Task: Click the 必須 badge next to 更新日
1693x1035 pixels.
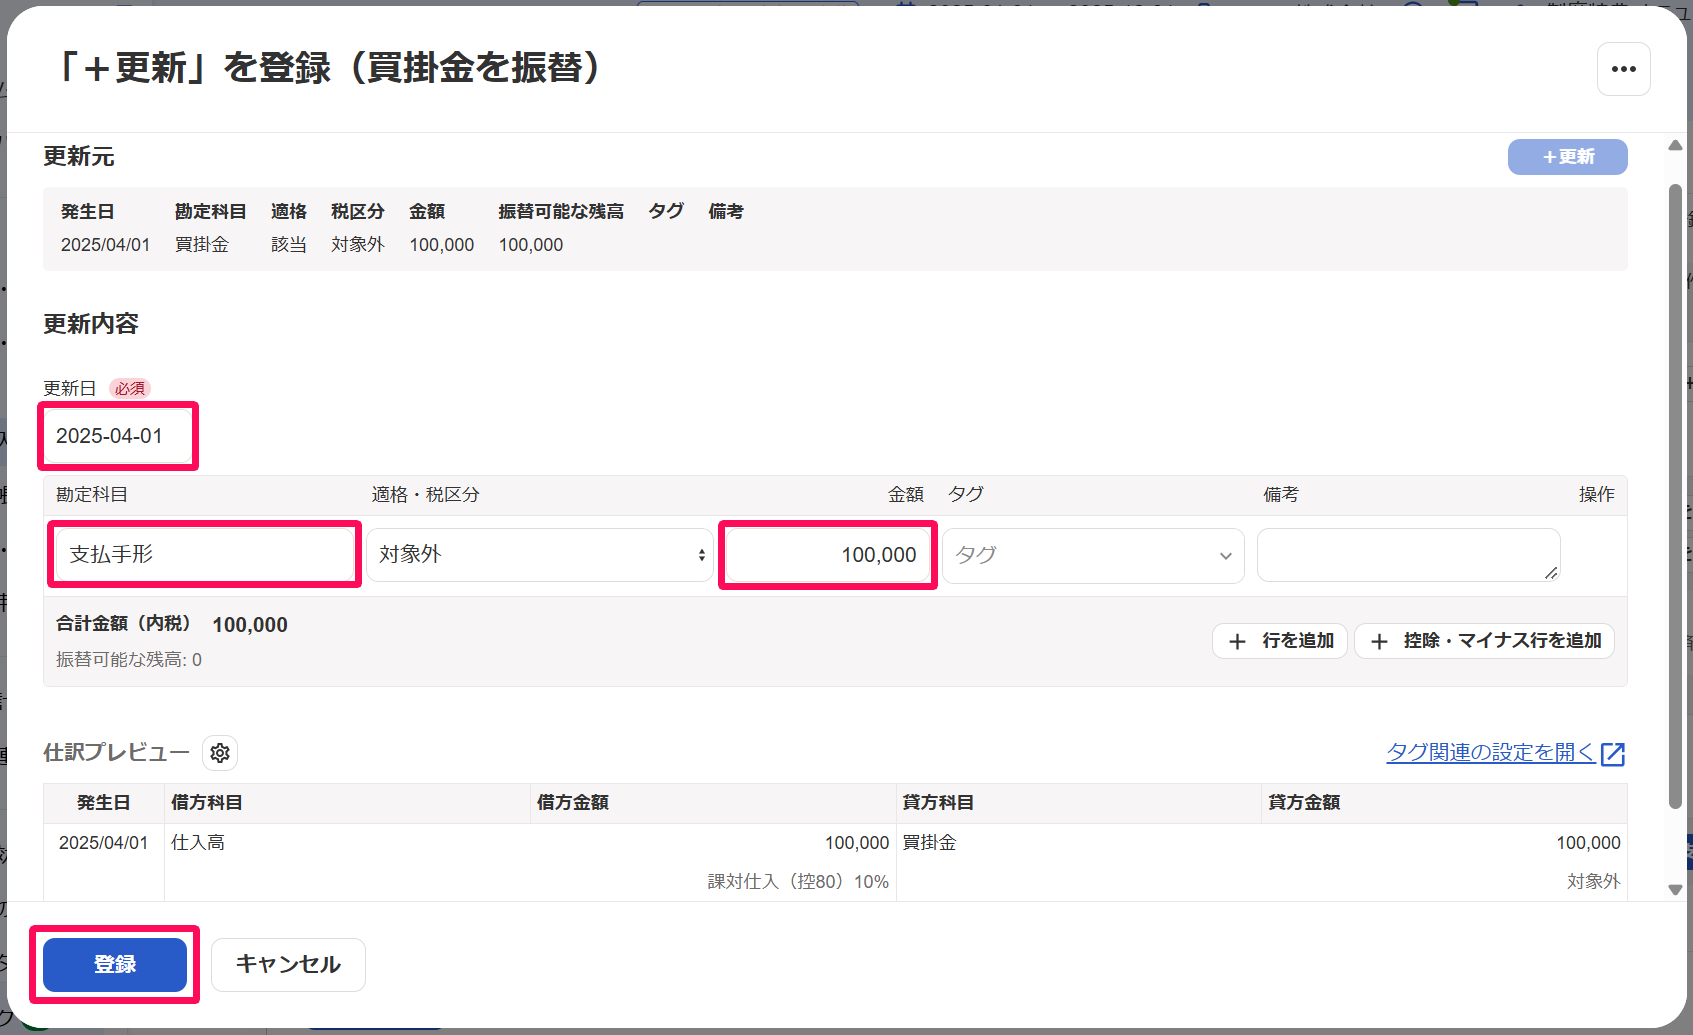Action: point(130,389)
